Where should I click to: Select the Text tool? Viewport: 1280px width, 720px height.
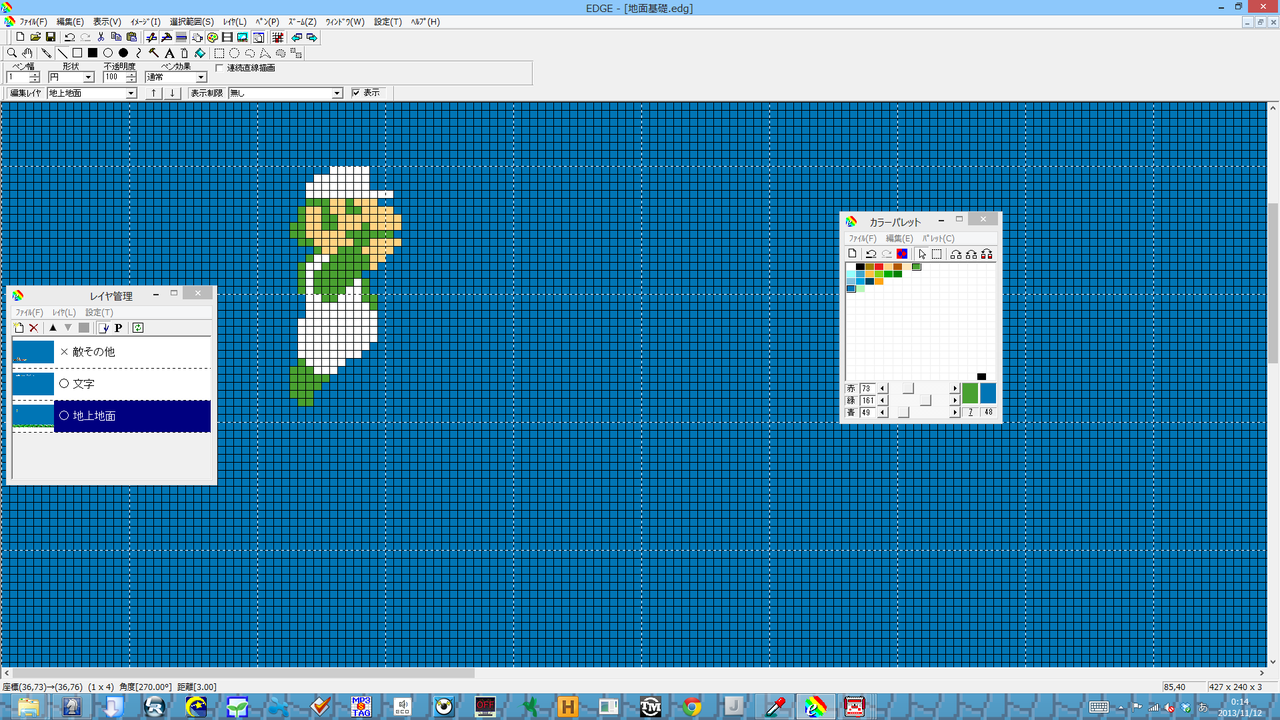169,53
